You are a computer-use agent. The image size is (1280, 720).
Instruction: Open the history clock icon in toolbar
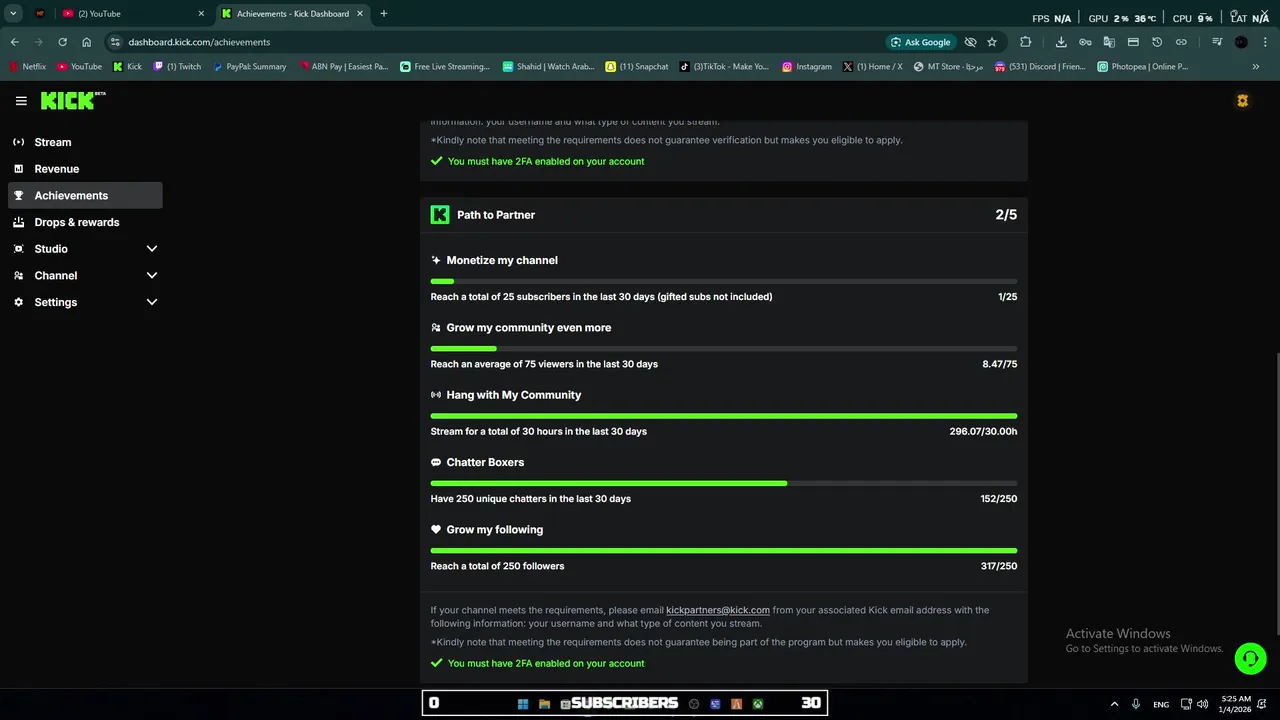(1157, 42)
